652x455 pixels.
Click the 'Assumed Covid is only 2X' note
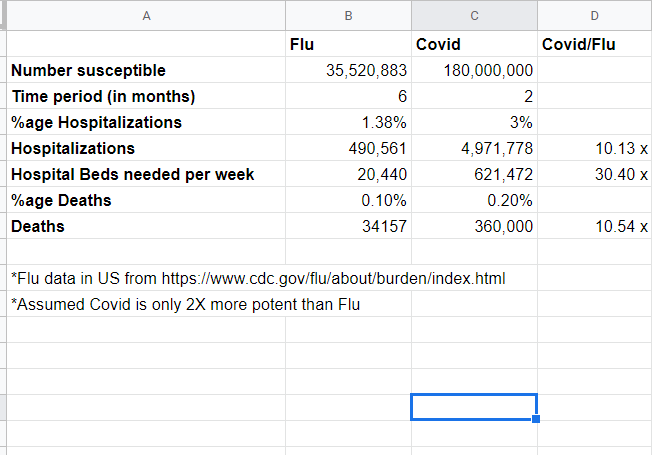[x=185, y=304]
